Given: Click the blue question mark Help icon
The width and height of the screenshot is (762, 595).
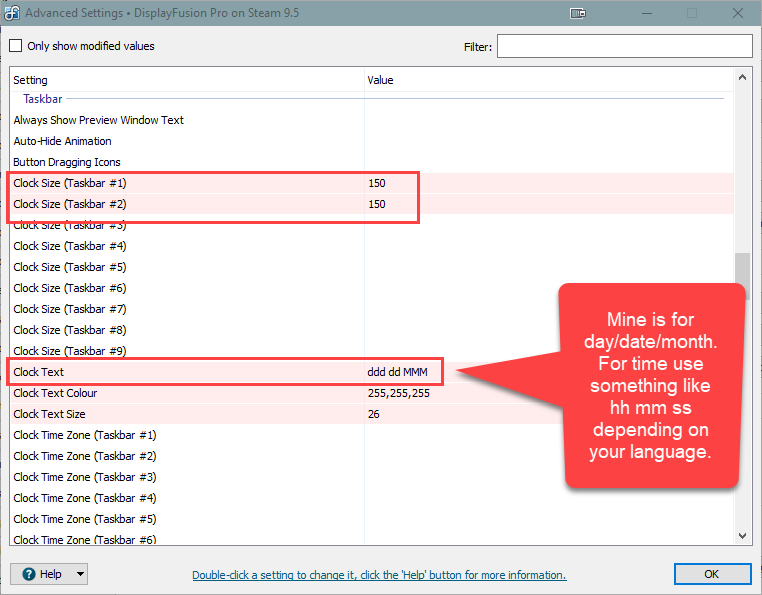Looking at the screenshot, I should pyautogui.click(x=28, y=574).
